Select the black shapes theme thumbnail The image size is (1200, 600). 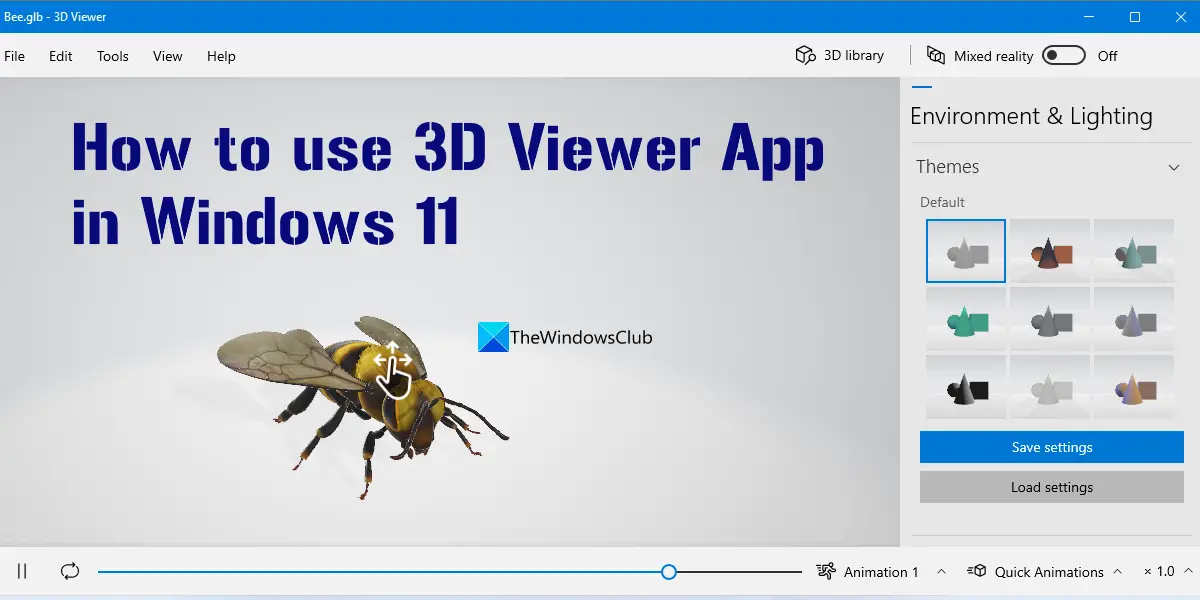point(966,387)
